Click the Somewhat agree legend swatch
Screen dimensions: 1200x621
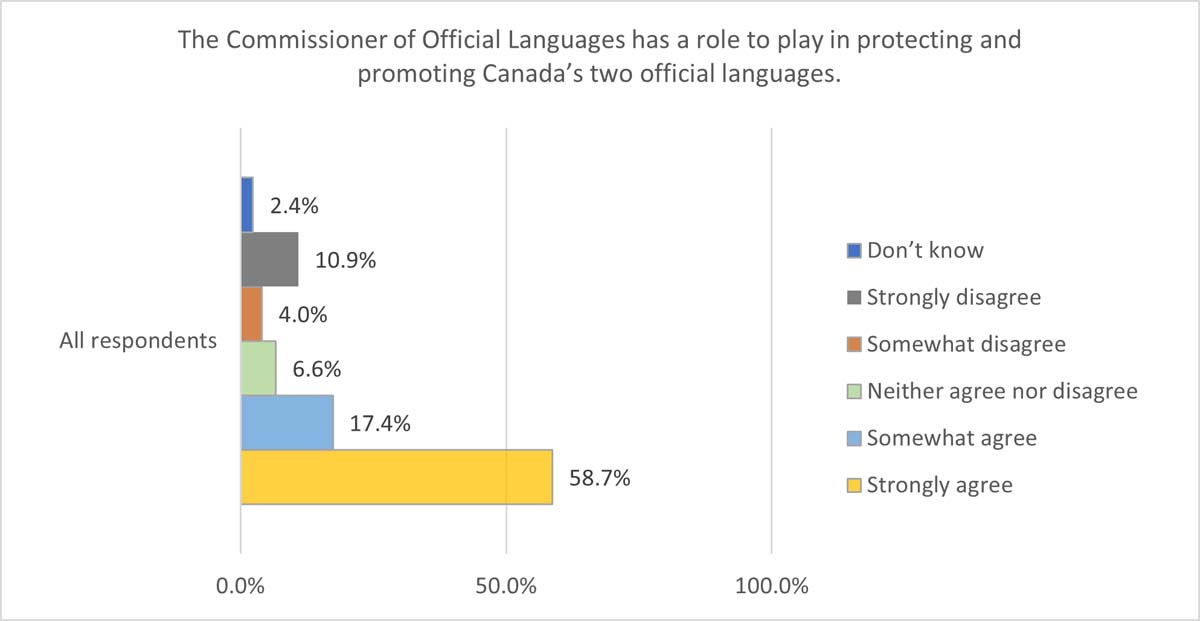tap(853, 439)
